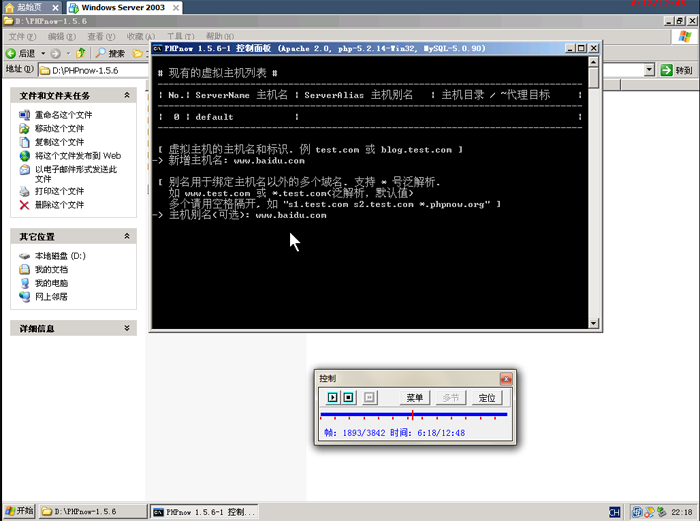The width and height of the screenshot is (700, 521).
Task: Expand the 详细信息 panel
Action: 127,328
